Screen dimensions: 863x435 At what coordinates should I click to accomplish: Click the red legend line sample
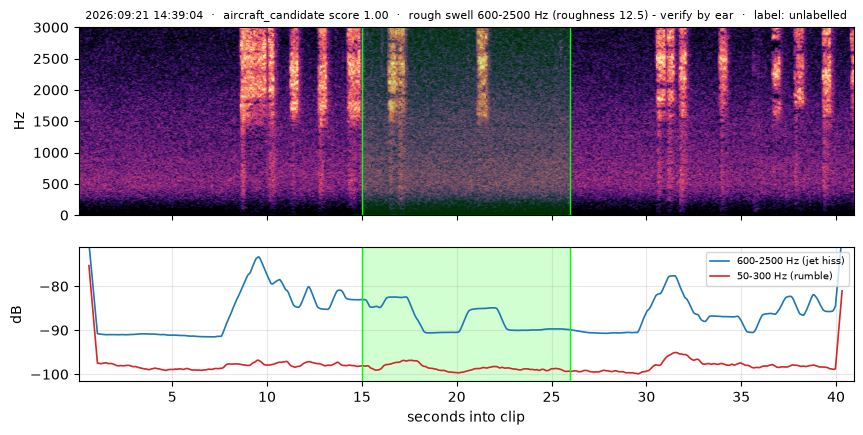coord(721,276)
